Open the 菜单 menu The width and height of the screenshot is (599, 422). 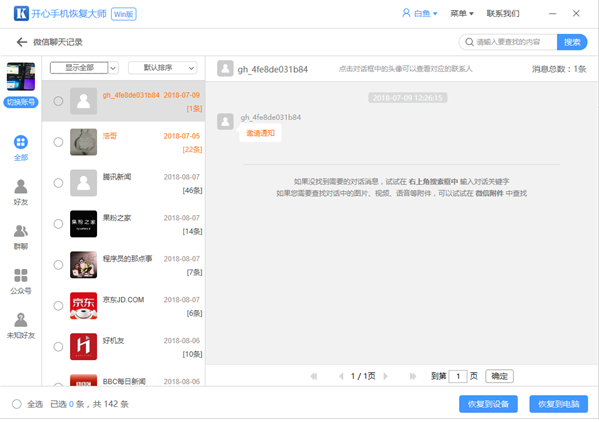tap(461, 13)
